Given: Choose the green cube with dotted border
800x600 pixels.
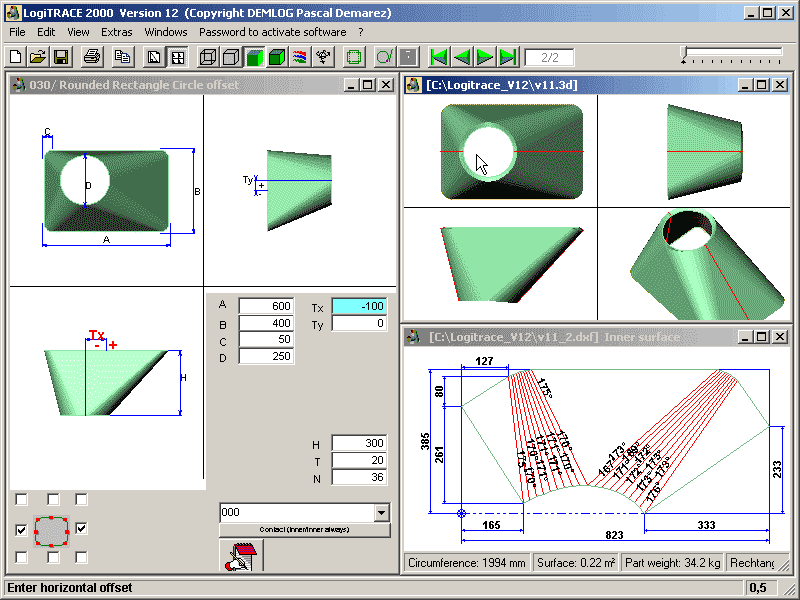Looking at the screenshot, I should pos(254,57).
